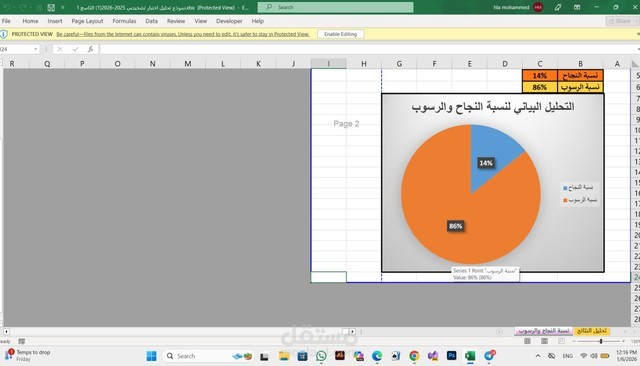
Task: Switch to sheet tab نسبة النجاح والرسوب
Action: click(x=544, y=331)
